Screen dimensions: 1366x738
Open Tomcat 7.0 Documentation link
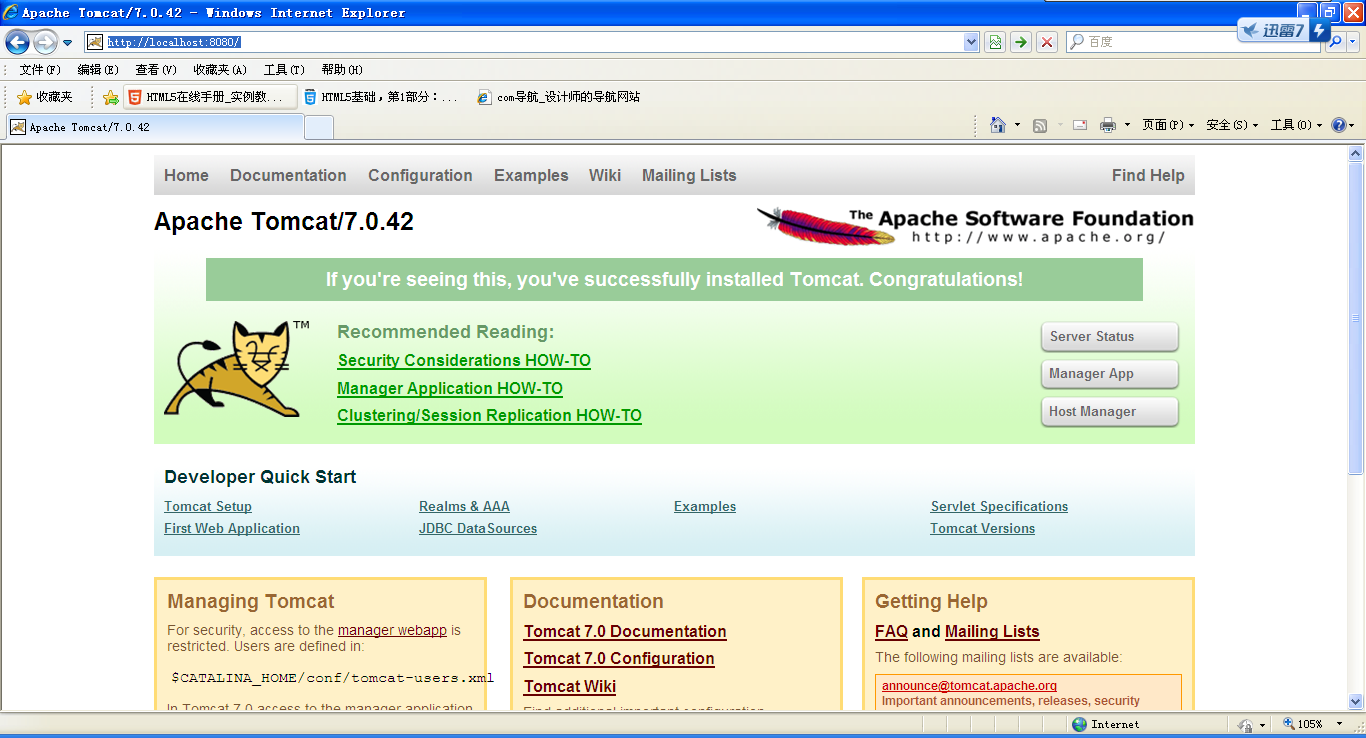[625, 631]
